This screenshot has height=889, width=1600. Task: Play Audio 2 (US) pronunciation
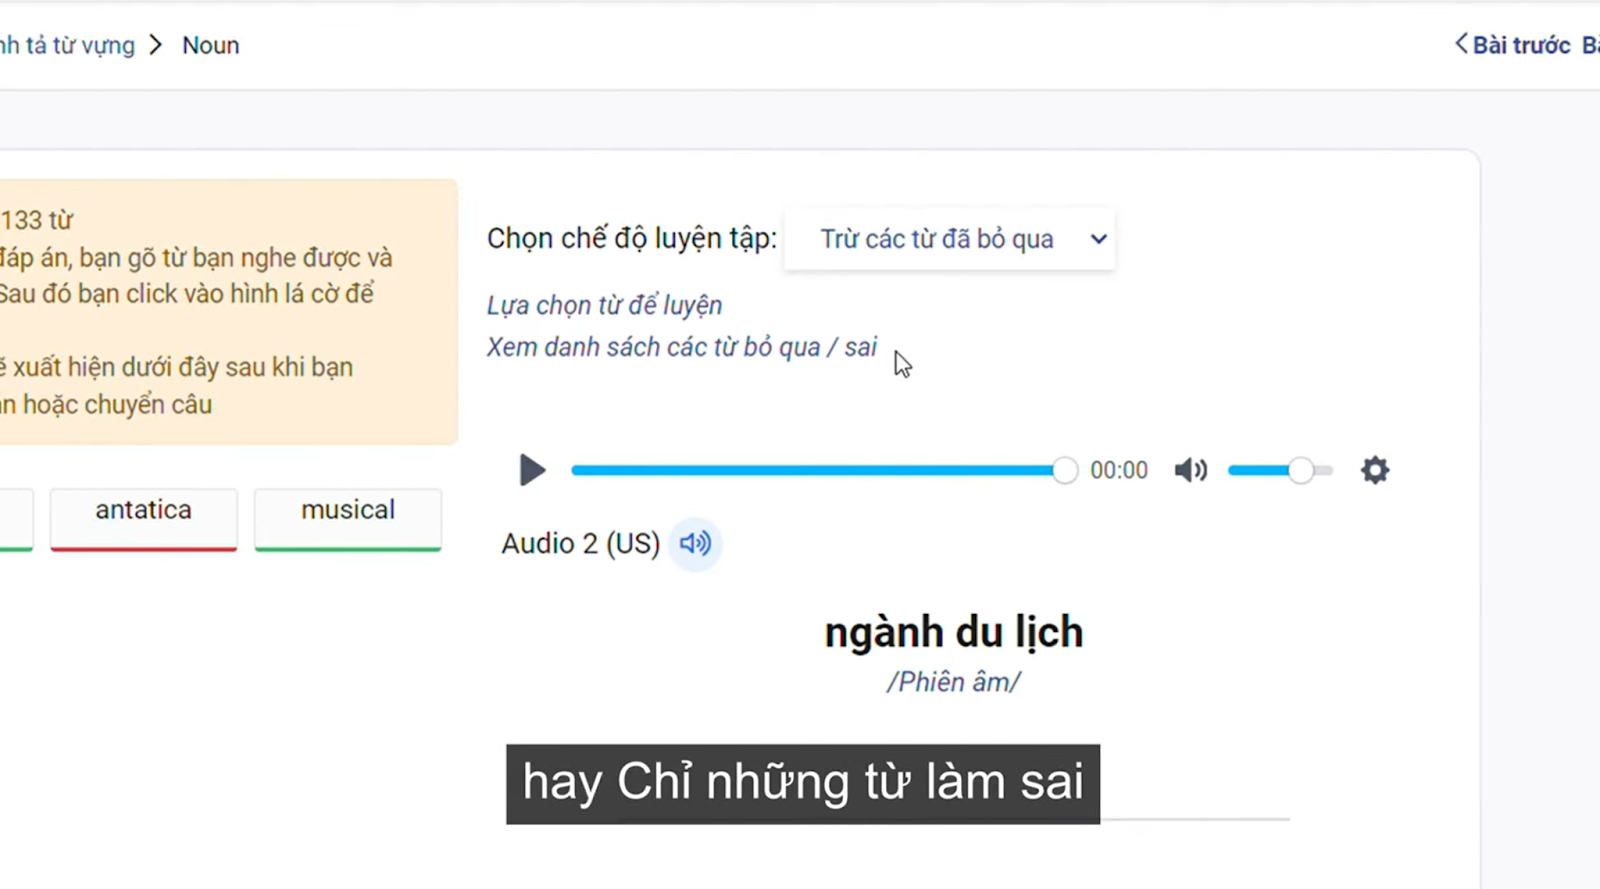point(695,544)
